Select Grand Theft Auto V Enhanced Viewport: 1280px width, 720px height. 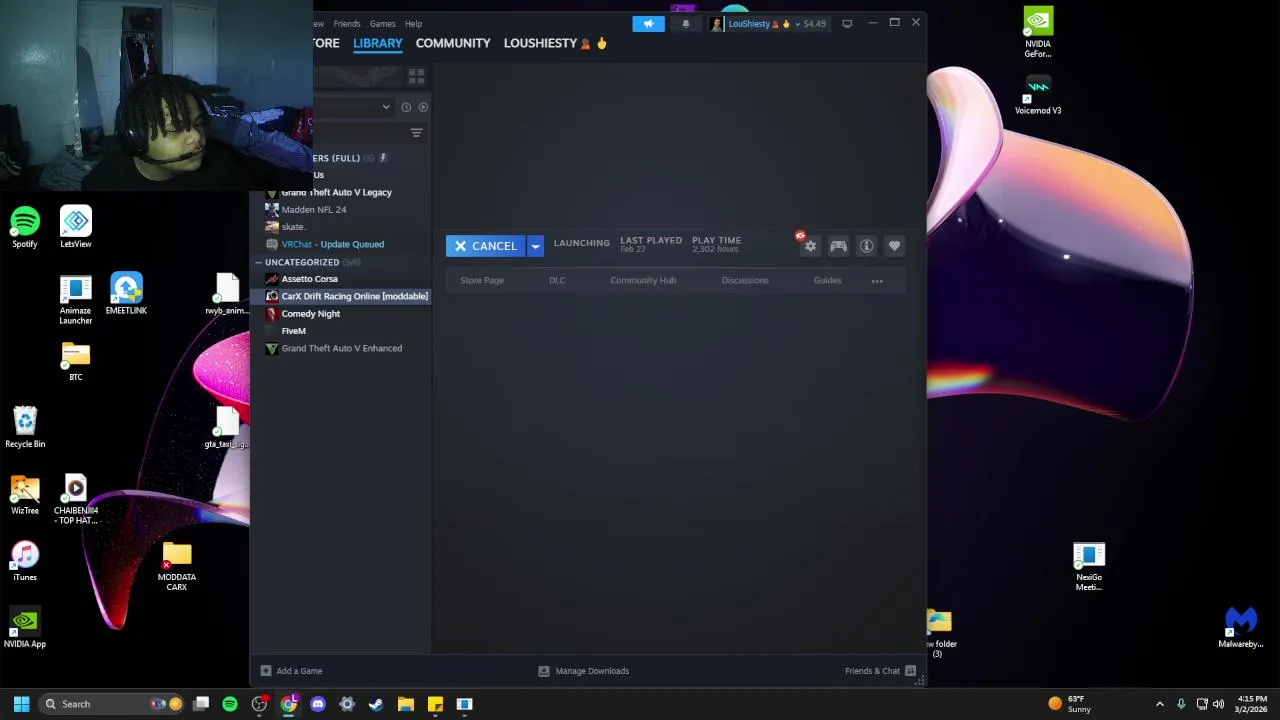341,348
